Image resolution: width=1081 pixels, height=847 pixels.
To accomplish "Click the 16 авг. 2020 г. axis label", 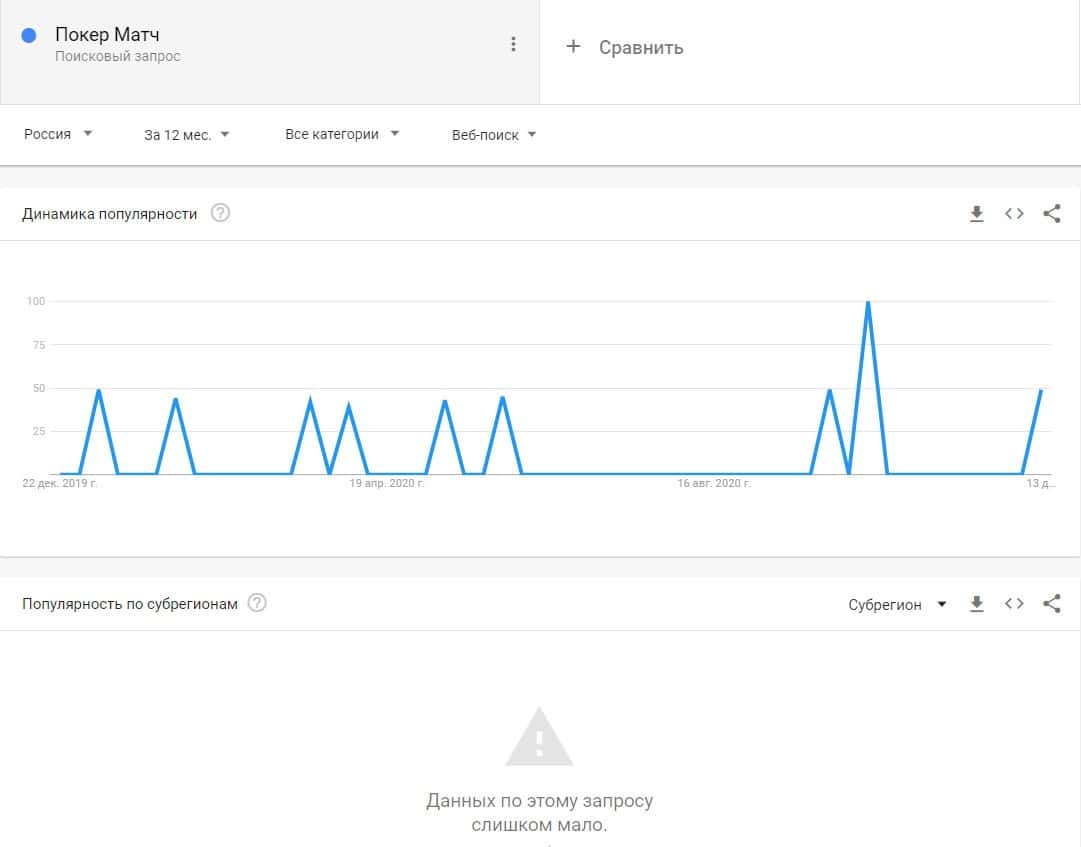I will pyautogui.click(x=714, y=483).
